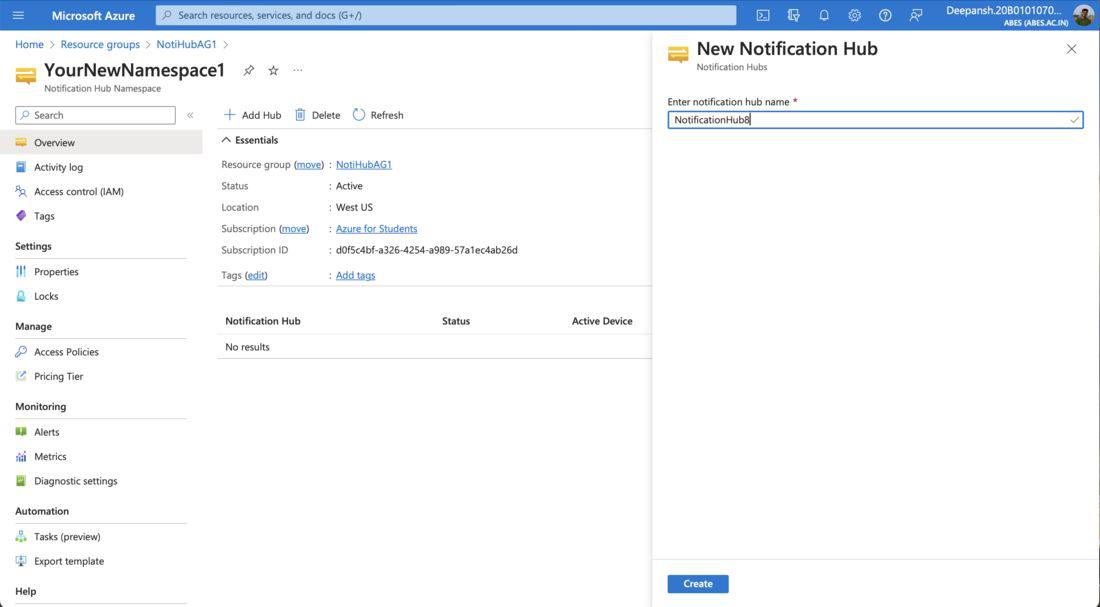Click move link next to Resource group
The image size is (1100, 607).
tap(309, 164)
